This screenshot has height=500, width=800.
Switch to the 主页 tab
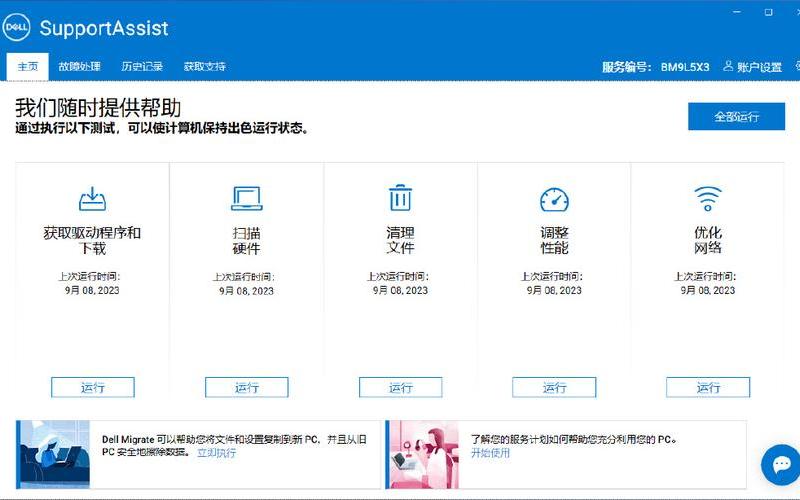pos(28,67)
